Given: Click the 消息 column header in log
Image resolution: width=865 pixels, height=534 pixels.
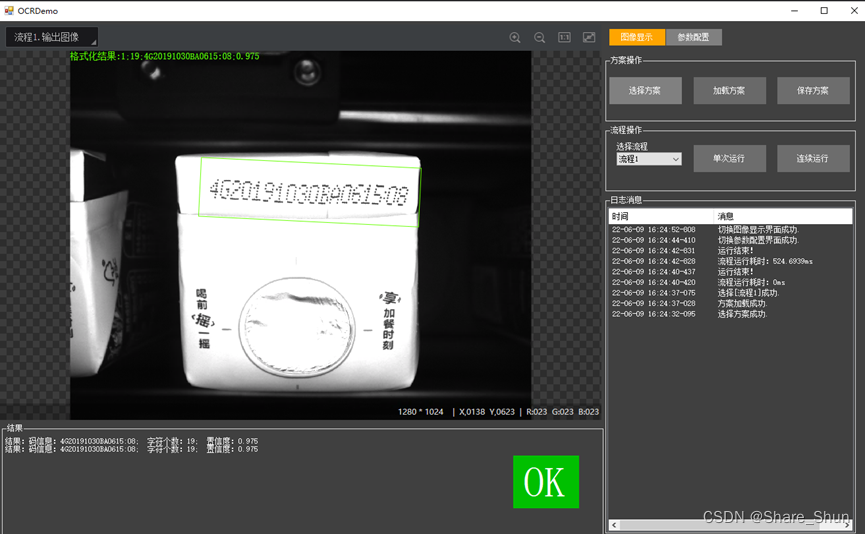Looking at the screenshot, I should (x=783, y=216).
